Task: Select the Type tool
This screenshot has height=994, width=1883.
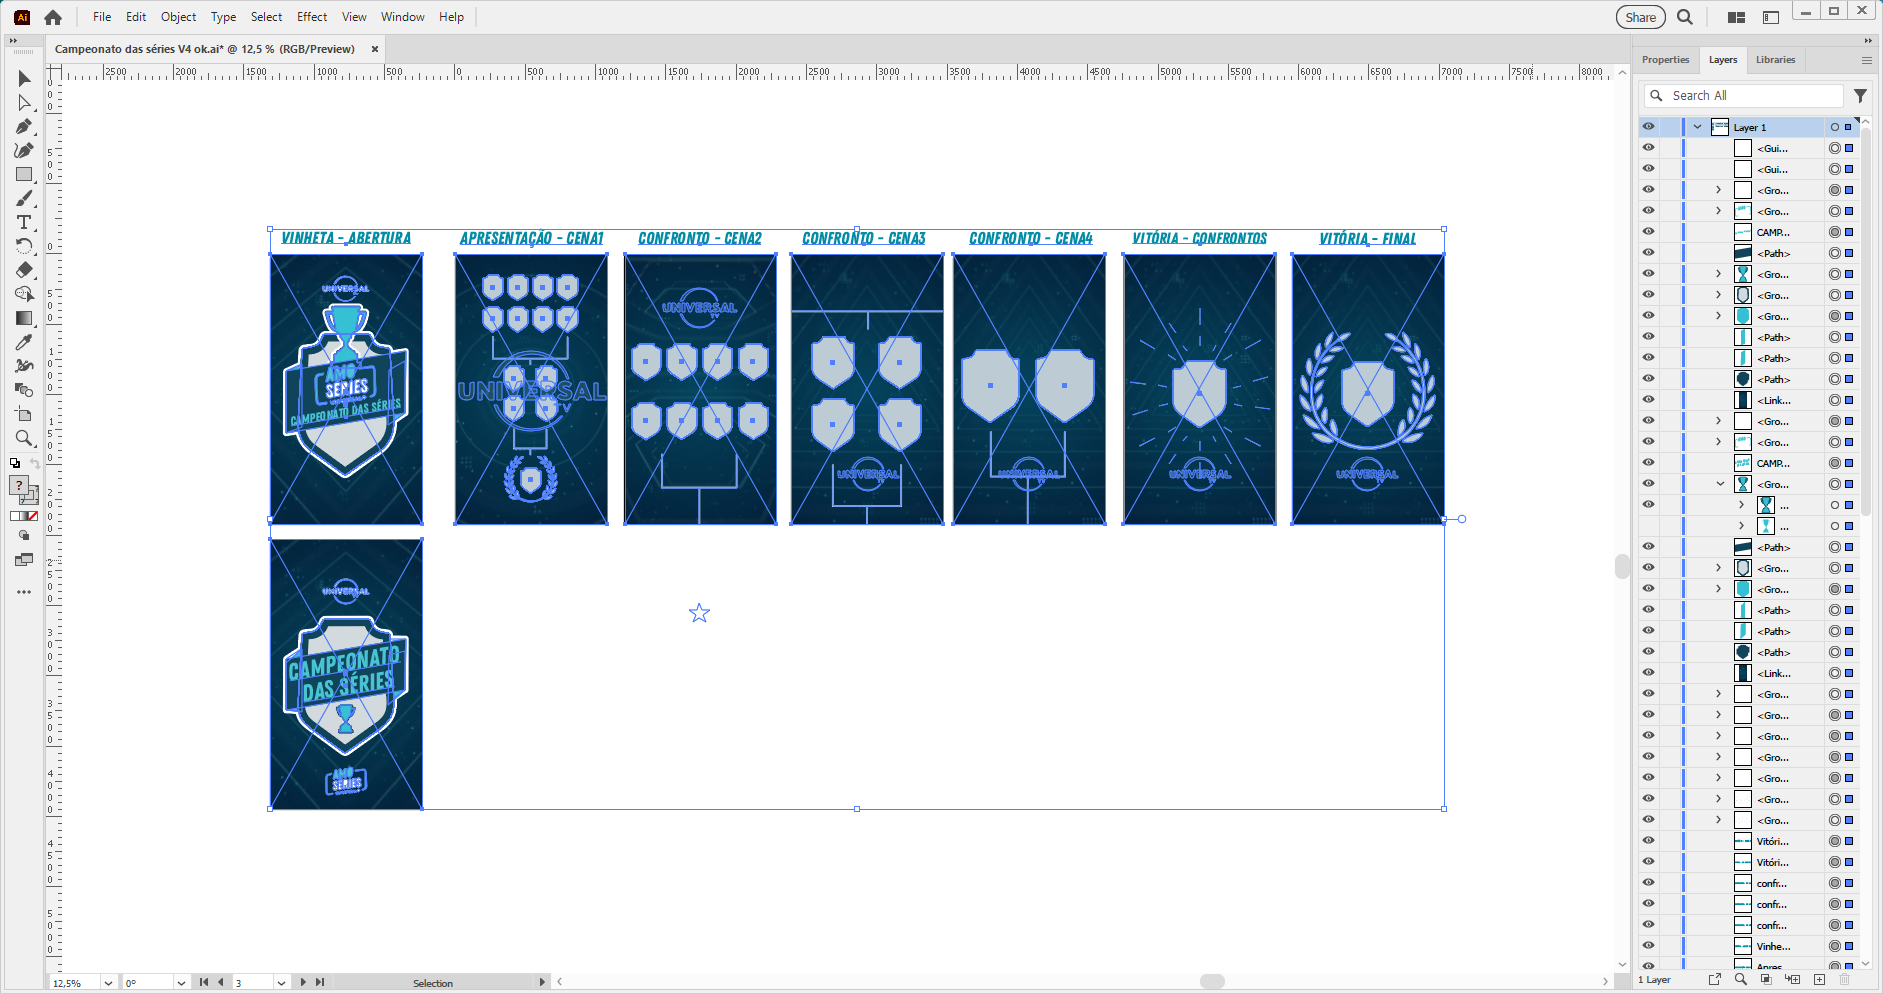Action: pyautogui.click(x=24, y=222)
